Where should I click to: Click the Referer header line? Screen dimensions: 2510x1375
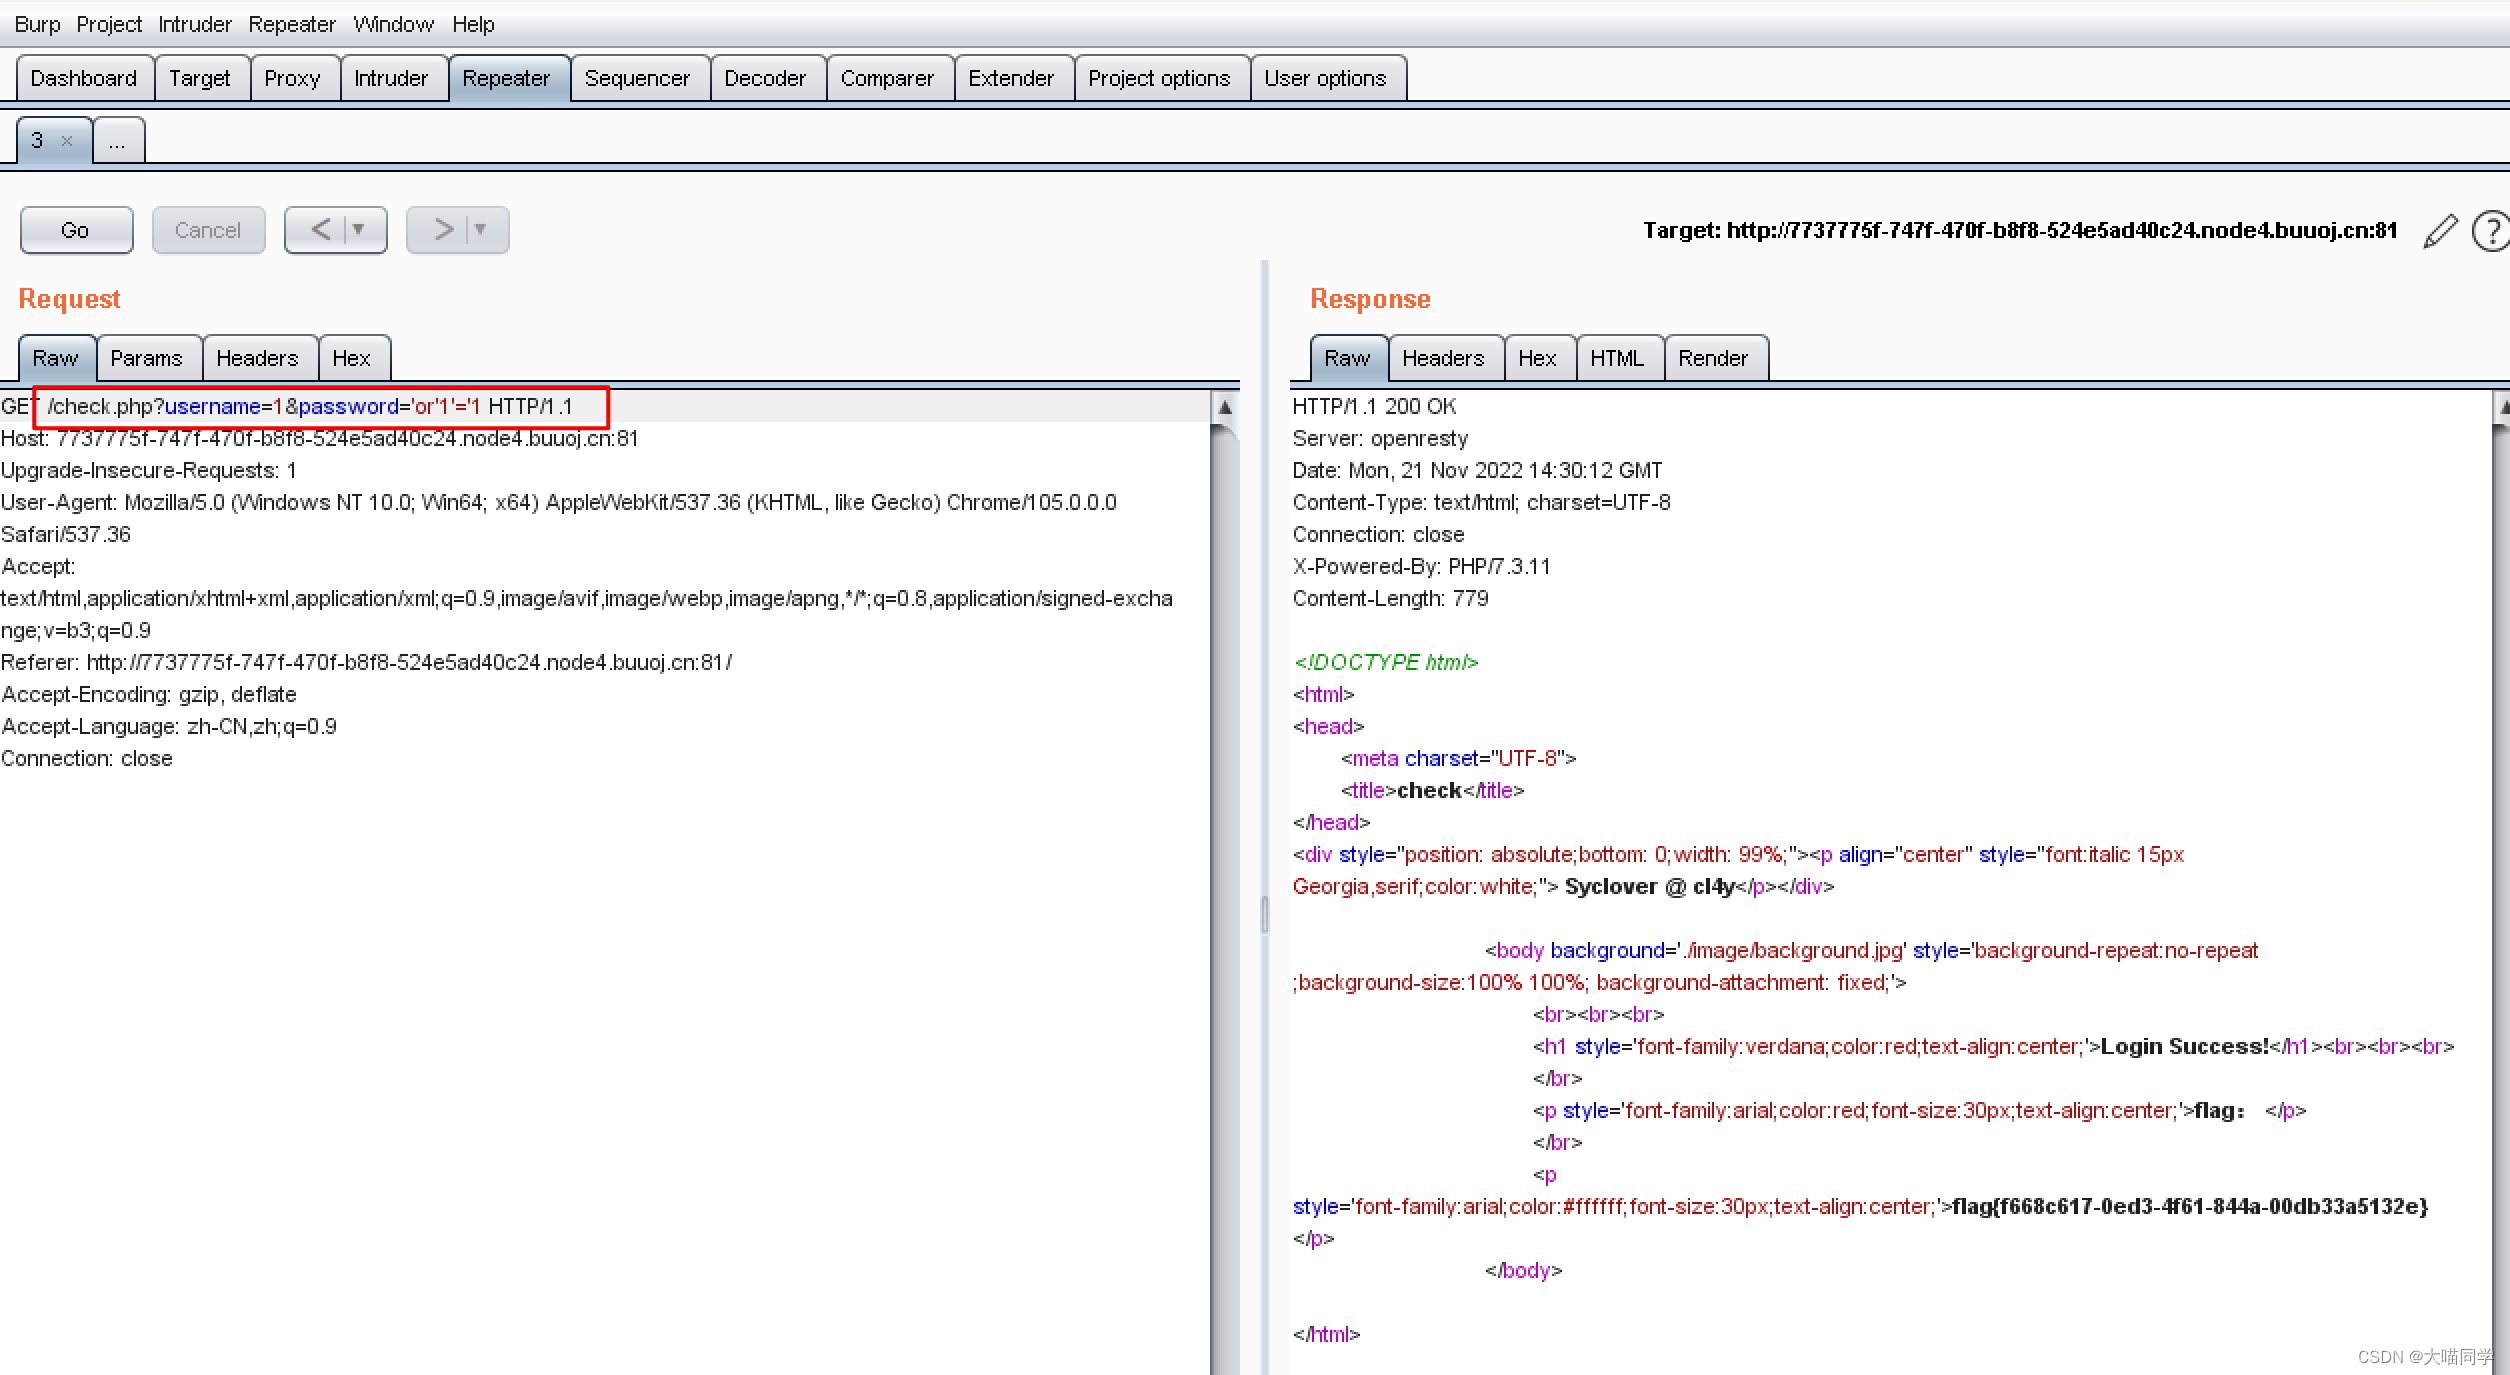click(x=366, y=663)
